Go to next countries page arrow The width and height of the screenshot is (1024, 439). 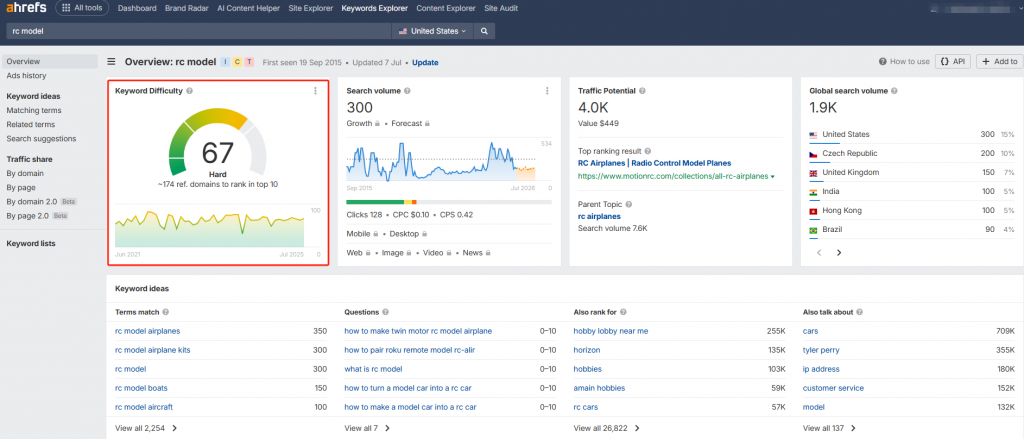click(x=839, y=252)
